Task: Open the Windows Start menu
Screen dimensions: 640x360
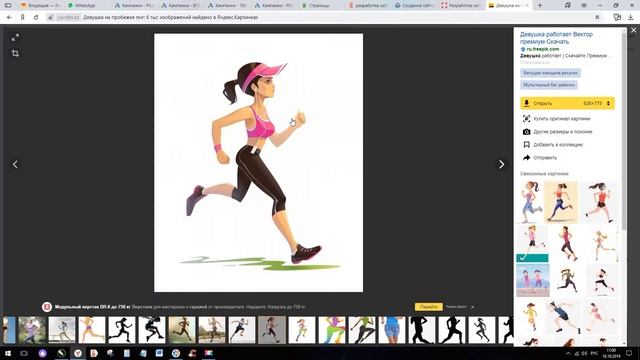Action: (x=7, y=353)
